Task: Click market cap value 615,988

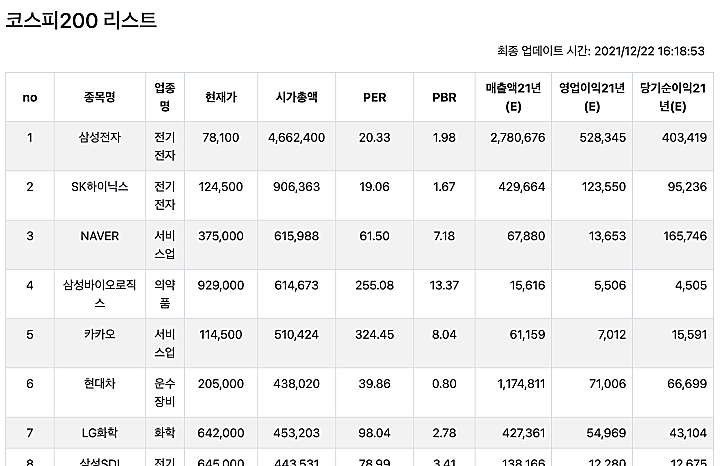Action: (297, 236)
